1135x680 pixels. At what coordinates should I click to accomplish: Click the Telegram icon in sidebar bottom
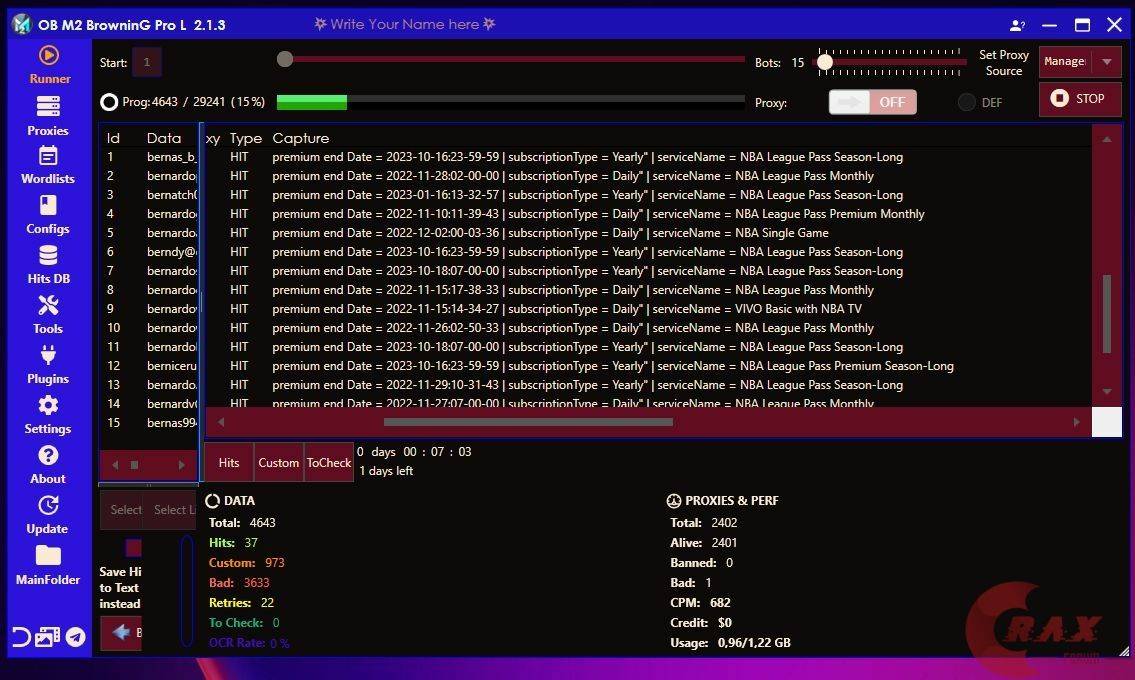(x=75, y=637)
